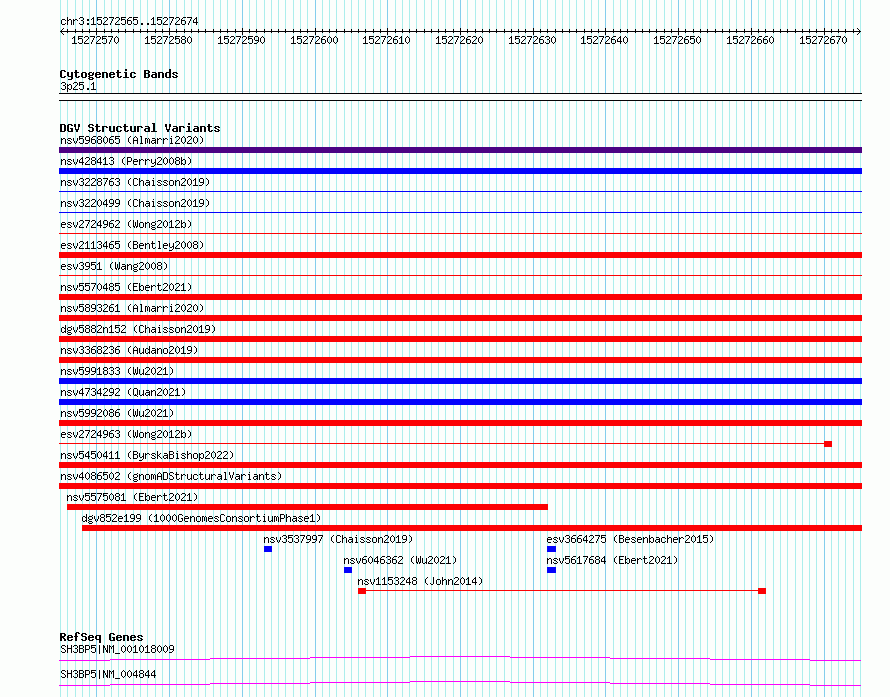The image size is (890, 697).
Task: Click the small blue block under nsv5617684
Action: coord(551,570)
